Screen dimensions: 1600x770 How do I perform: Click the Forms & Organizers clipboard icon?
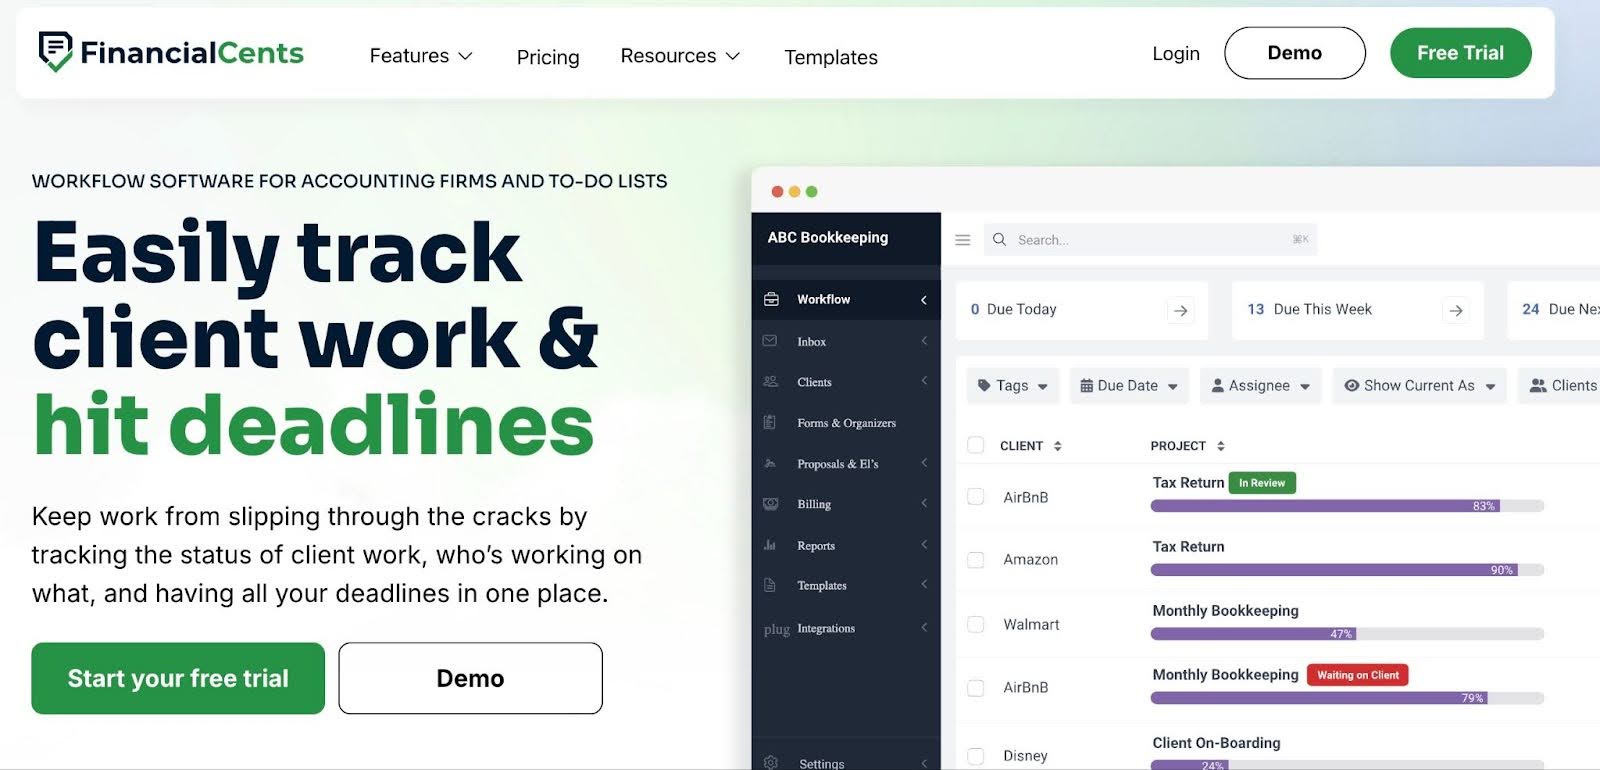tap(770, 422)
